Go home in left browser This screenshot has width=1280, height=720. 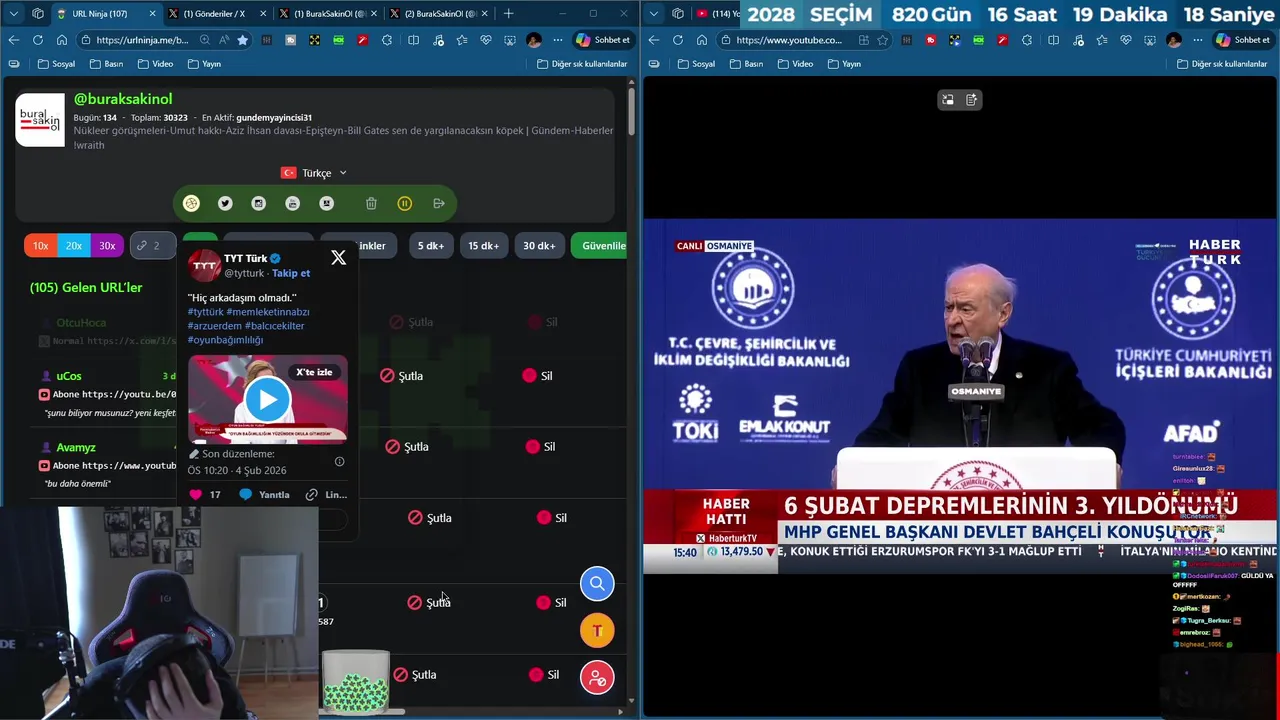click(61, 40)
